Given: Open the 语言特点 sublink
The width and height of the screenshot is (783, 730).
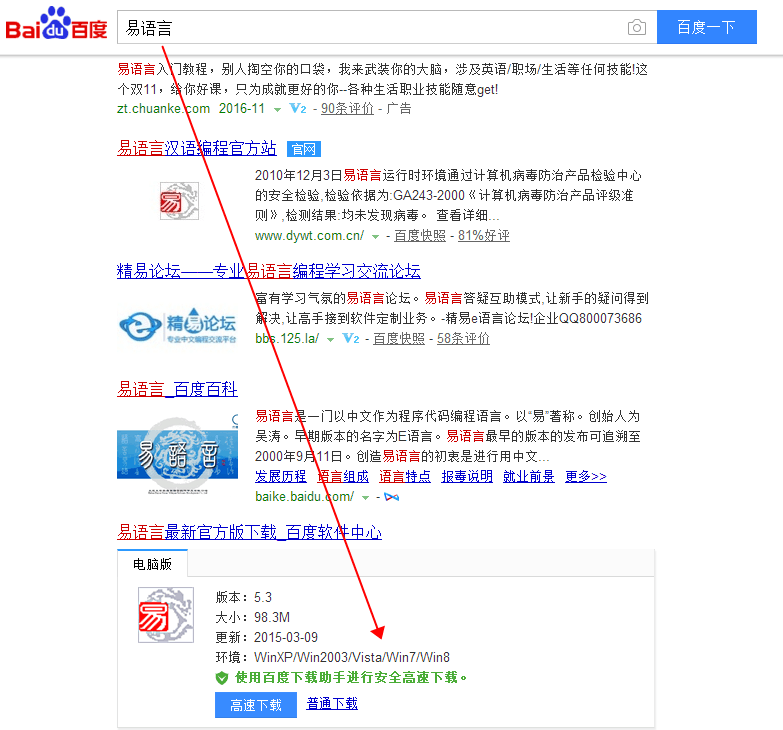Looking at the screenshot, I should point(405,476).
